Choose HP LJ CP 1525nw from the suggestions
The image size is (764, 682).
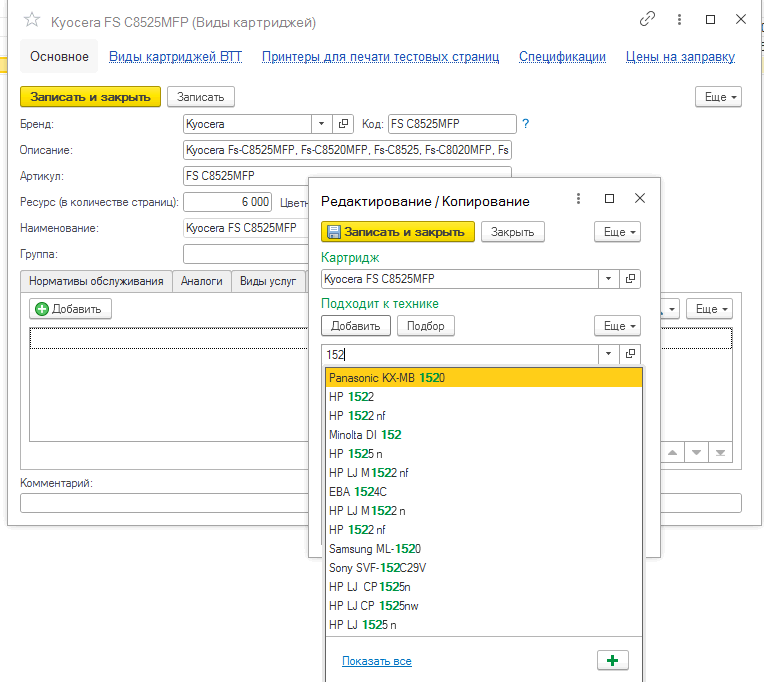(x=483, y=606)
